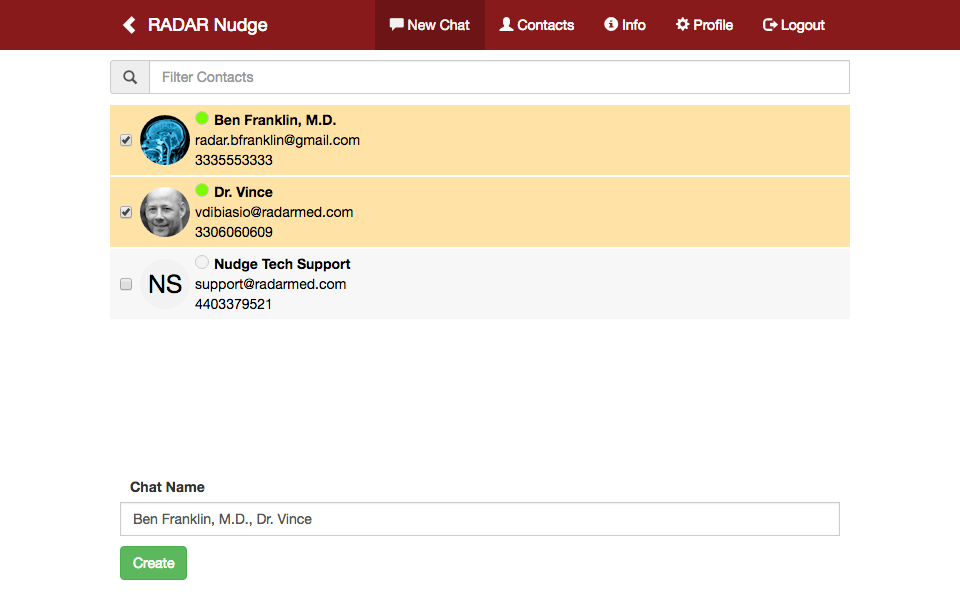
Task: Click the back arrow beside RADAR Nudge
Action: (129, 25)
